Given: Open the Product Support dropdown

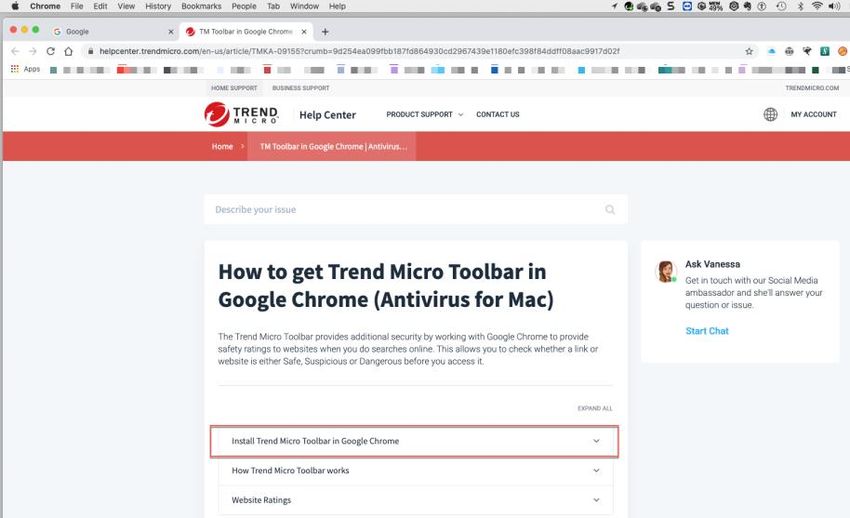Looking at the screenshot, I should point(424,114).
